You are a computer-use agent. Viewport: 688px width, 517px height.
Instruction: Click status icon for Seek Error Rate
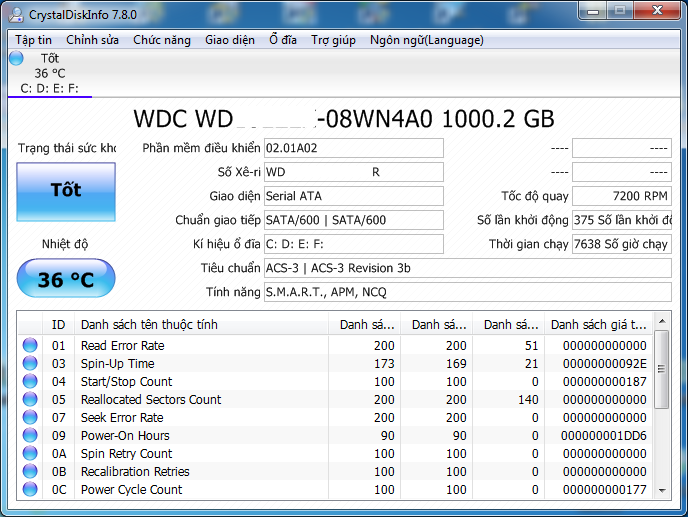30,417
